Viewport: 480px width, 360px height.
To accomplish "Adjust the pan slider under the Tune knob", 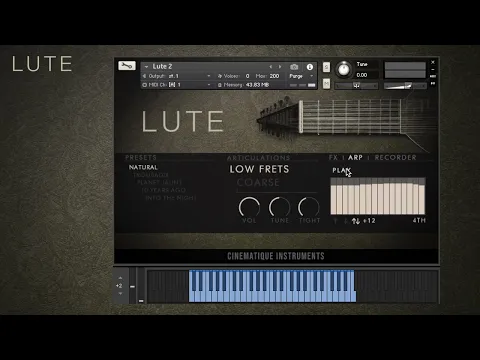I will click(x=356, y=86).
